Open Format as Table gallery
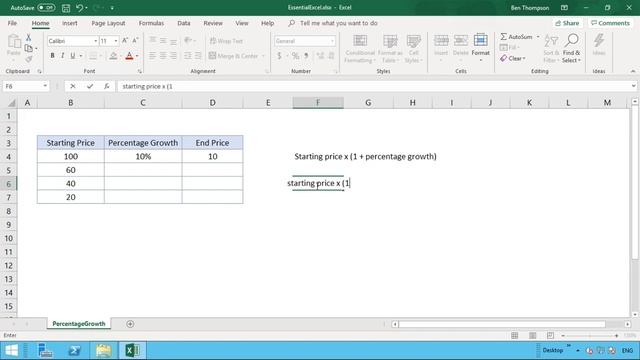Viewport: 640px width, 360px height. click(390, 49)
